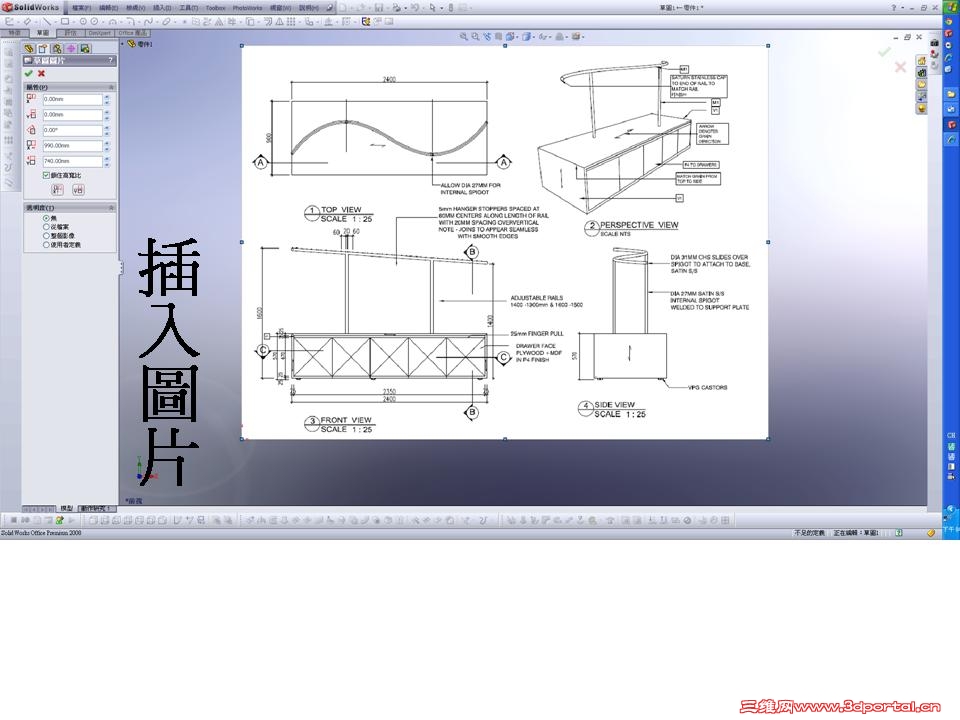The image size is (960, 720).
Task: Switch to the Office 產品 tab
Action: click(132, 32)
